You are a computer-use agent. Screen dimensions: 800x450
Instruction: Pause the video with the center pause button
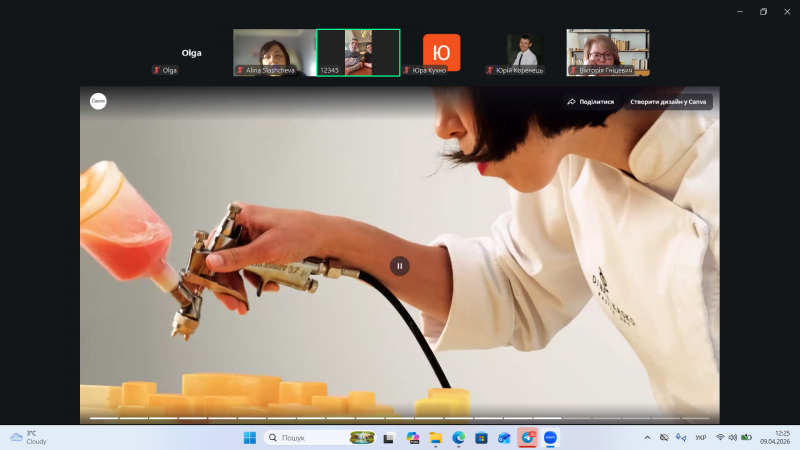tap(399, 265)
